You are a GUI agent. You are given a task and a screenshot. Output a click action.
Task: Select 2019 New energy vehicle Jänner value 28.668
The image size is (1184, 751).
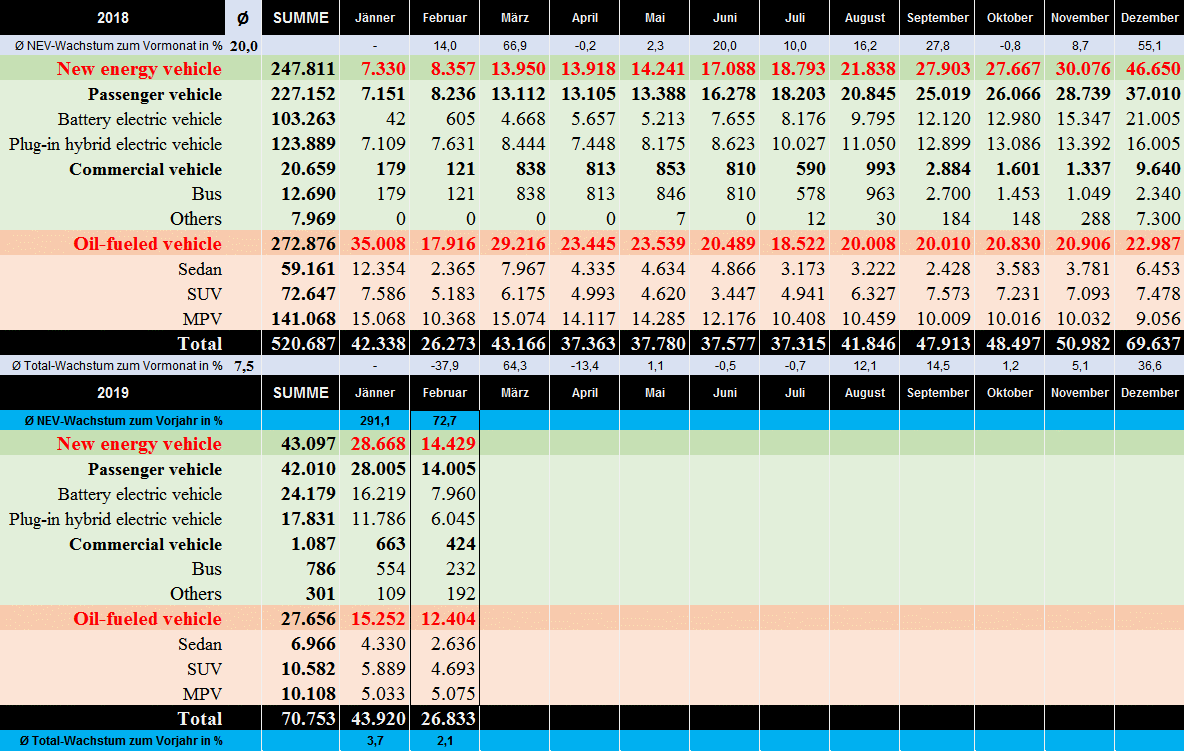click(x=378, y=444)
